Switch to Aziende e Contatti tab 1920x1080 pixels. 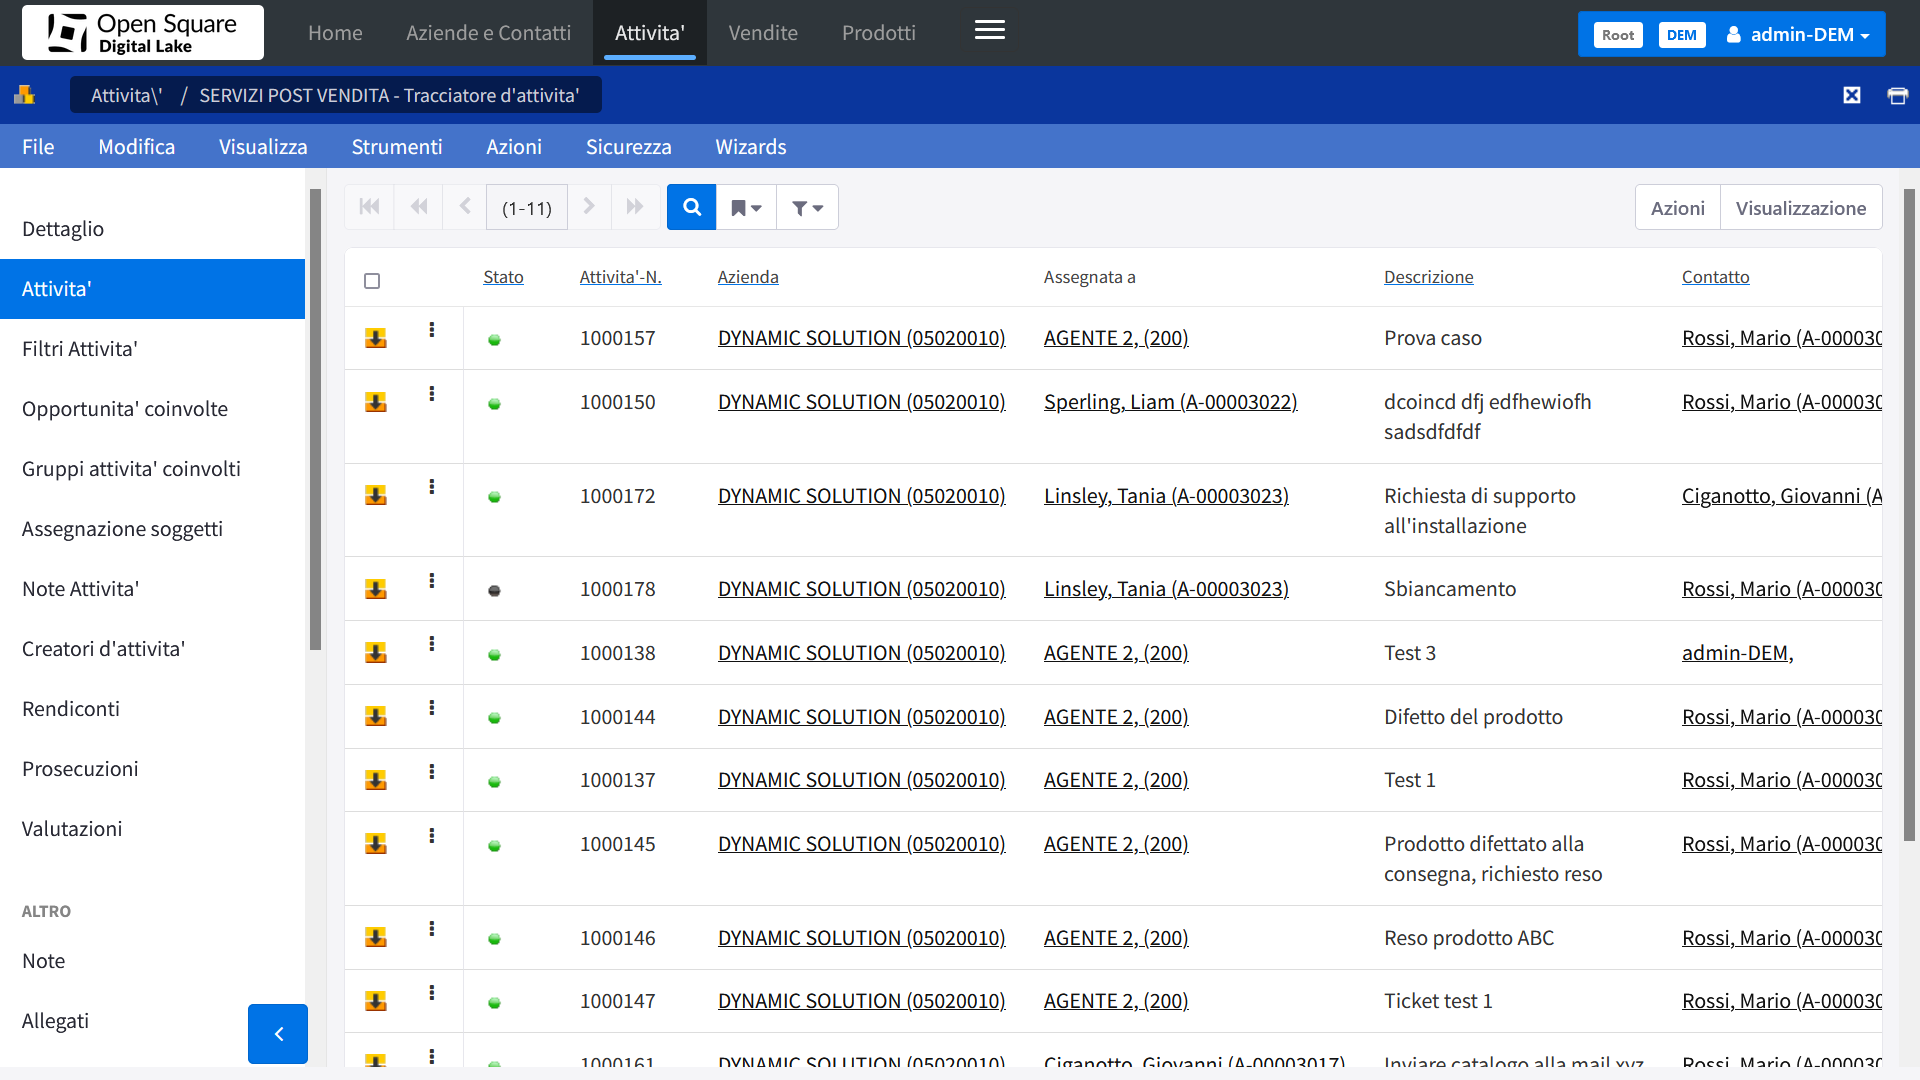pyautogui.click(x=488, y=33)
